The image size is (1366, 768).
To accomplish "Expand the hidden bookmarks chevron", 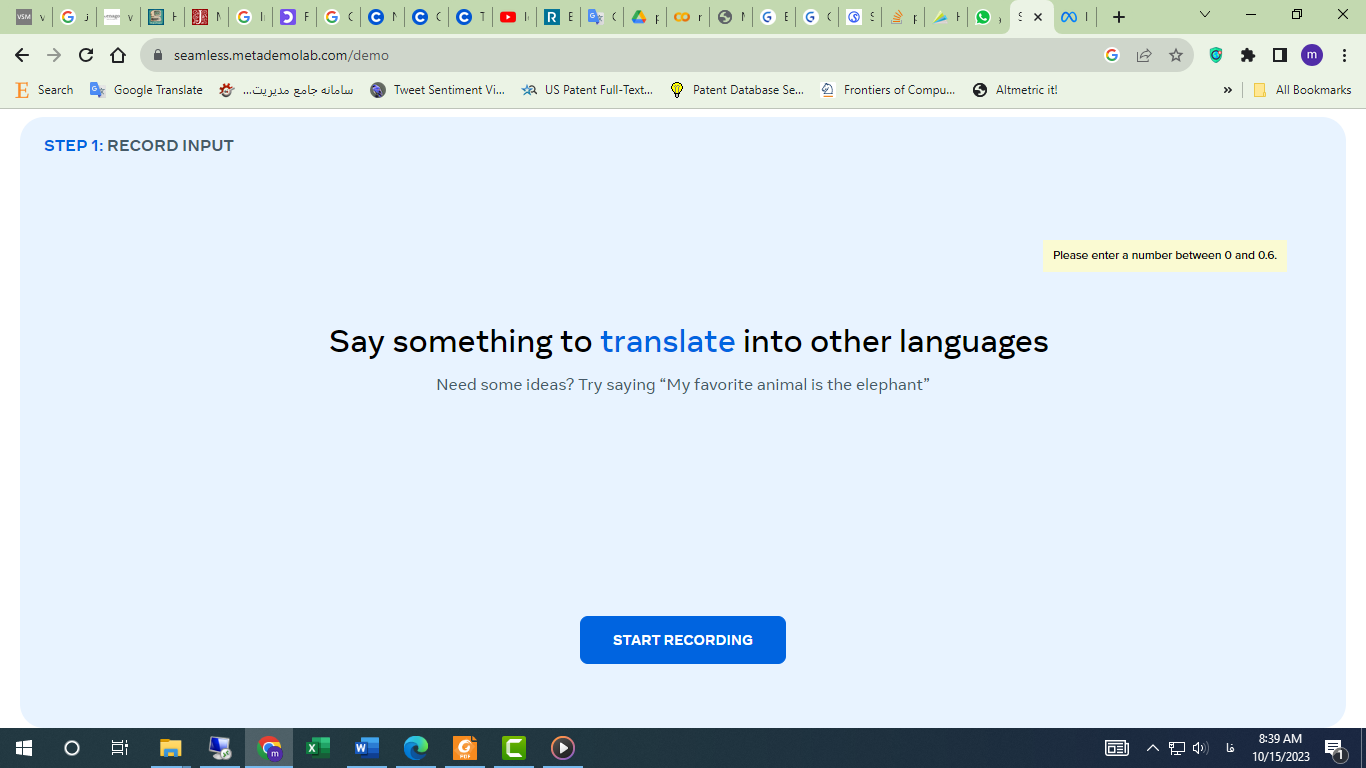I will 1227,90.
